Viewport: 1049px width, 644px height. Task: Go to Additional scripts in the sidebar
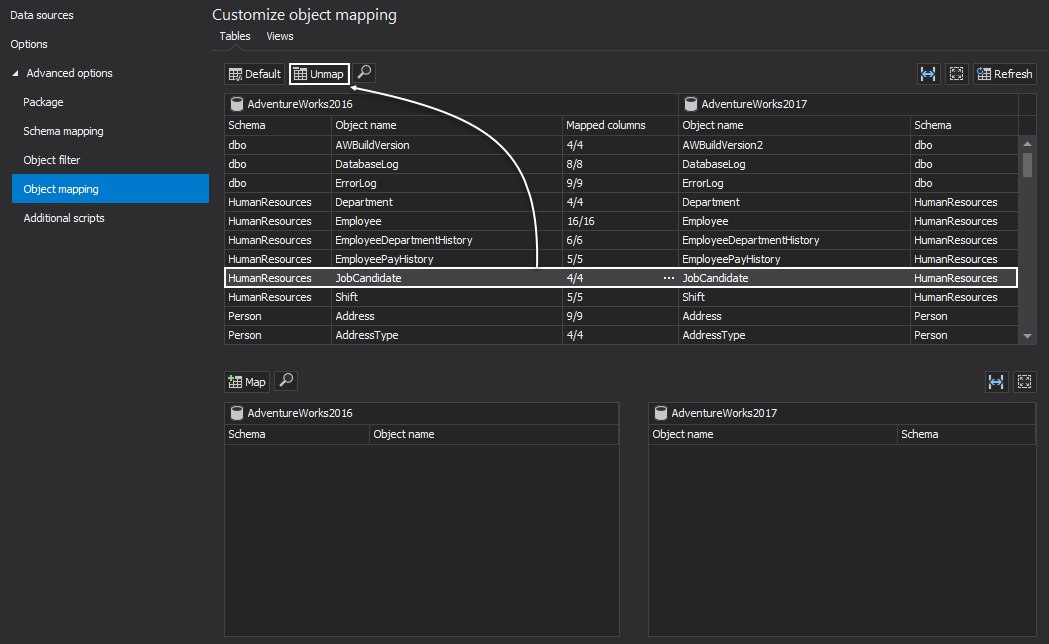64,218
